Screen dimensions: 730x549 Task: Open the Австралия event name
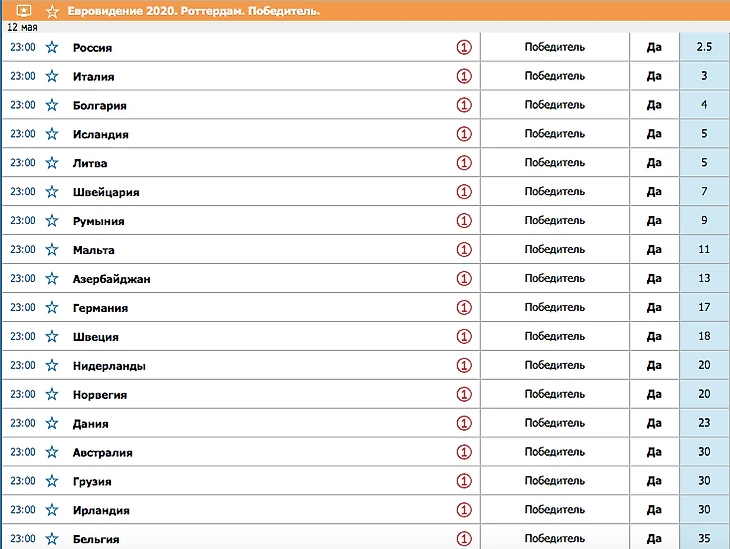pyautogui.click(x=102, y=453)
